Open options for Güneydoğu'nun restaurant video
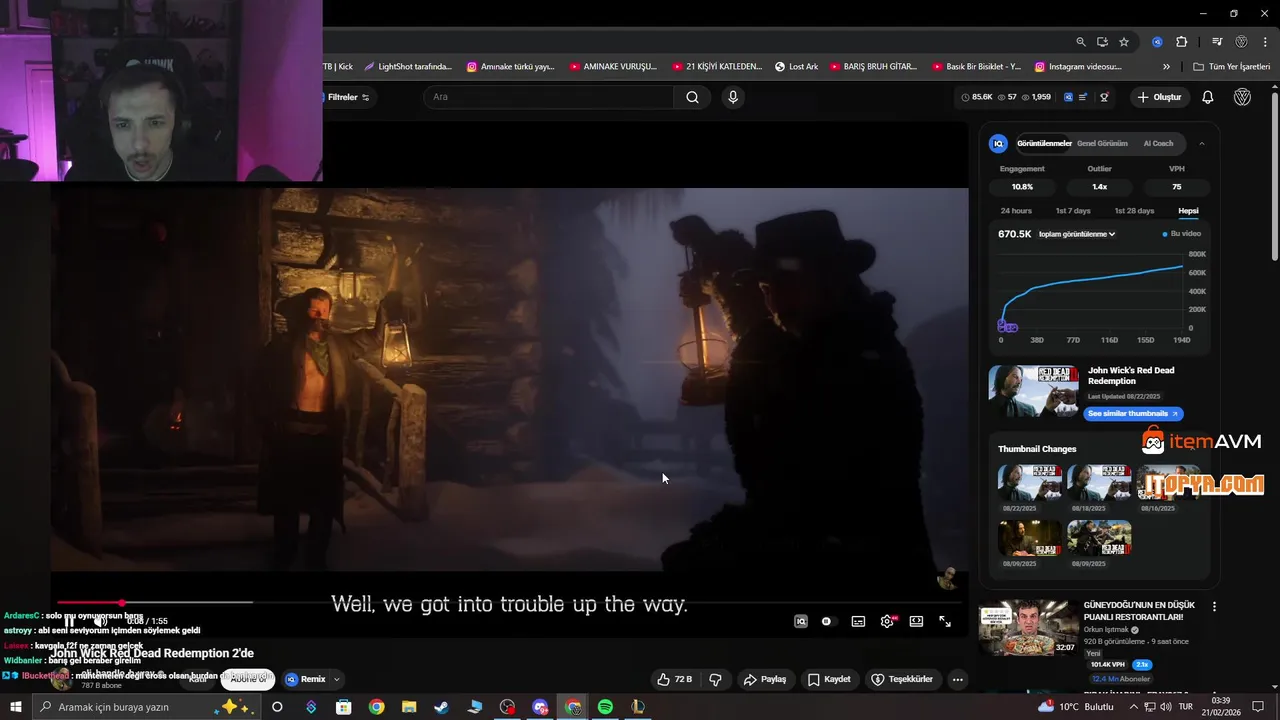This screenshot has width=1280, height=720. pos(1214,607)
